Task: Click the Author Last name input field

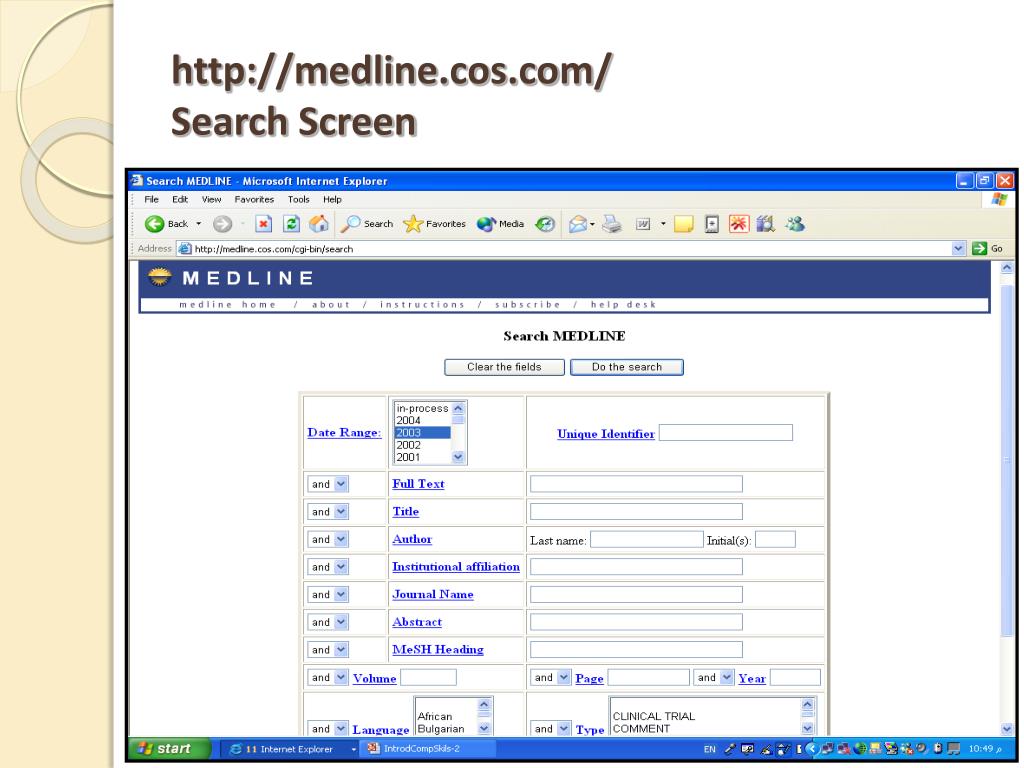Action: pyautogui.click(x=647, y=539)
